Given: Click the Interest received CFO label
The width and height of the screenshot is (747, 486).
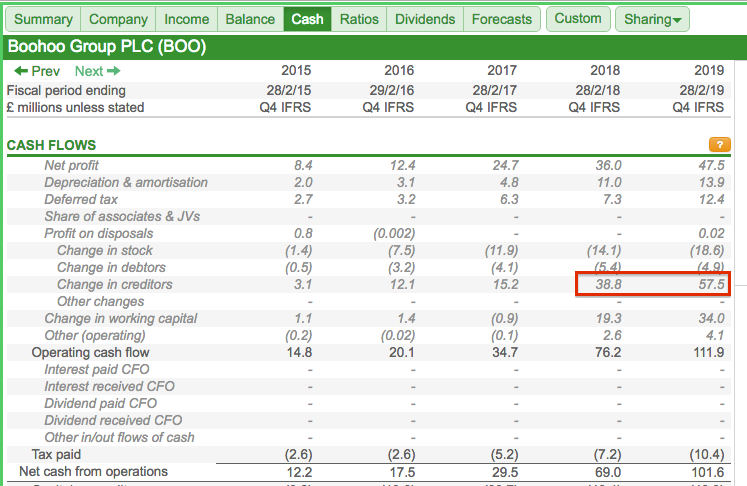Looking at the screenshot, I should (x=110, y=386).
